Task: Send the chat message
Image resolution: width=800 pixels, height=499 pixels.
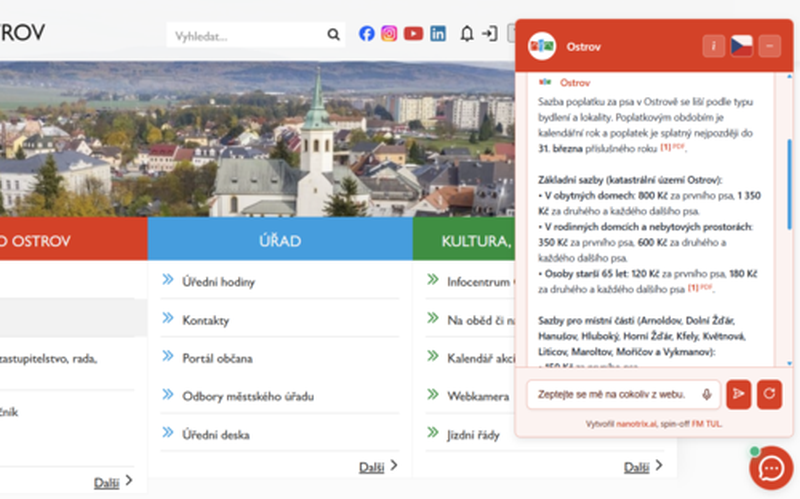Action: [x=739, y=394]
